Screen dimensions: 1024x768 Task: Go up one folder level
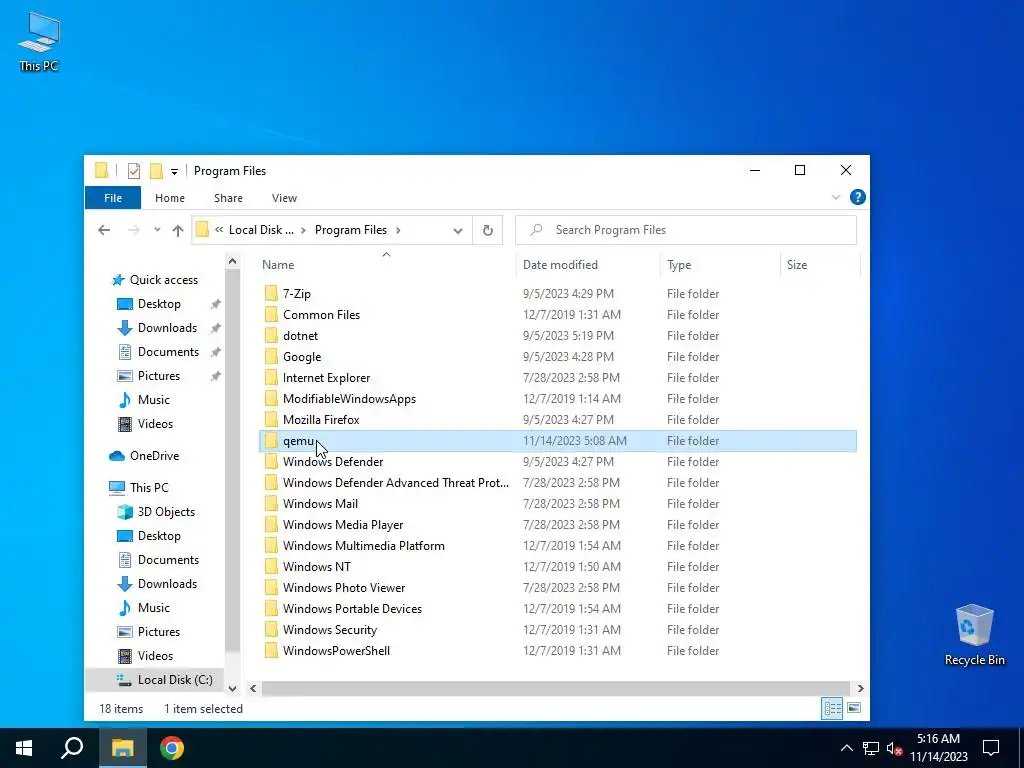(x=178, y=230)
